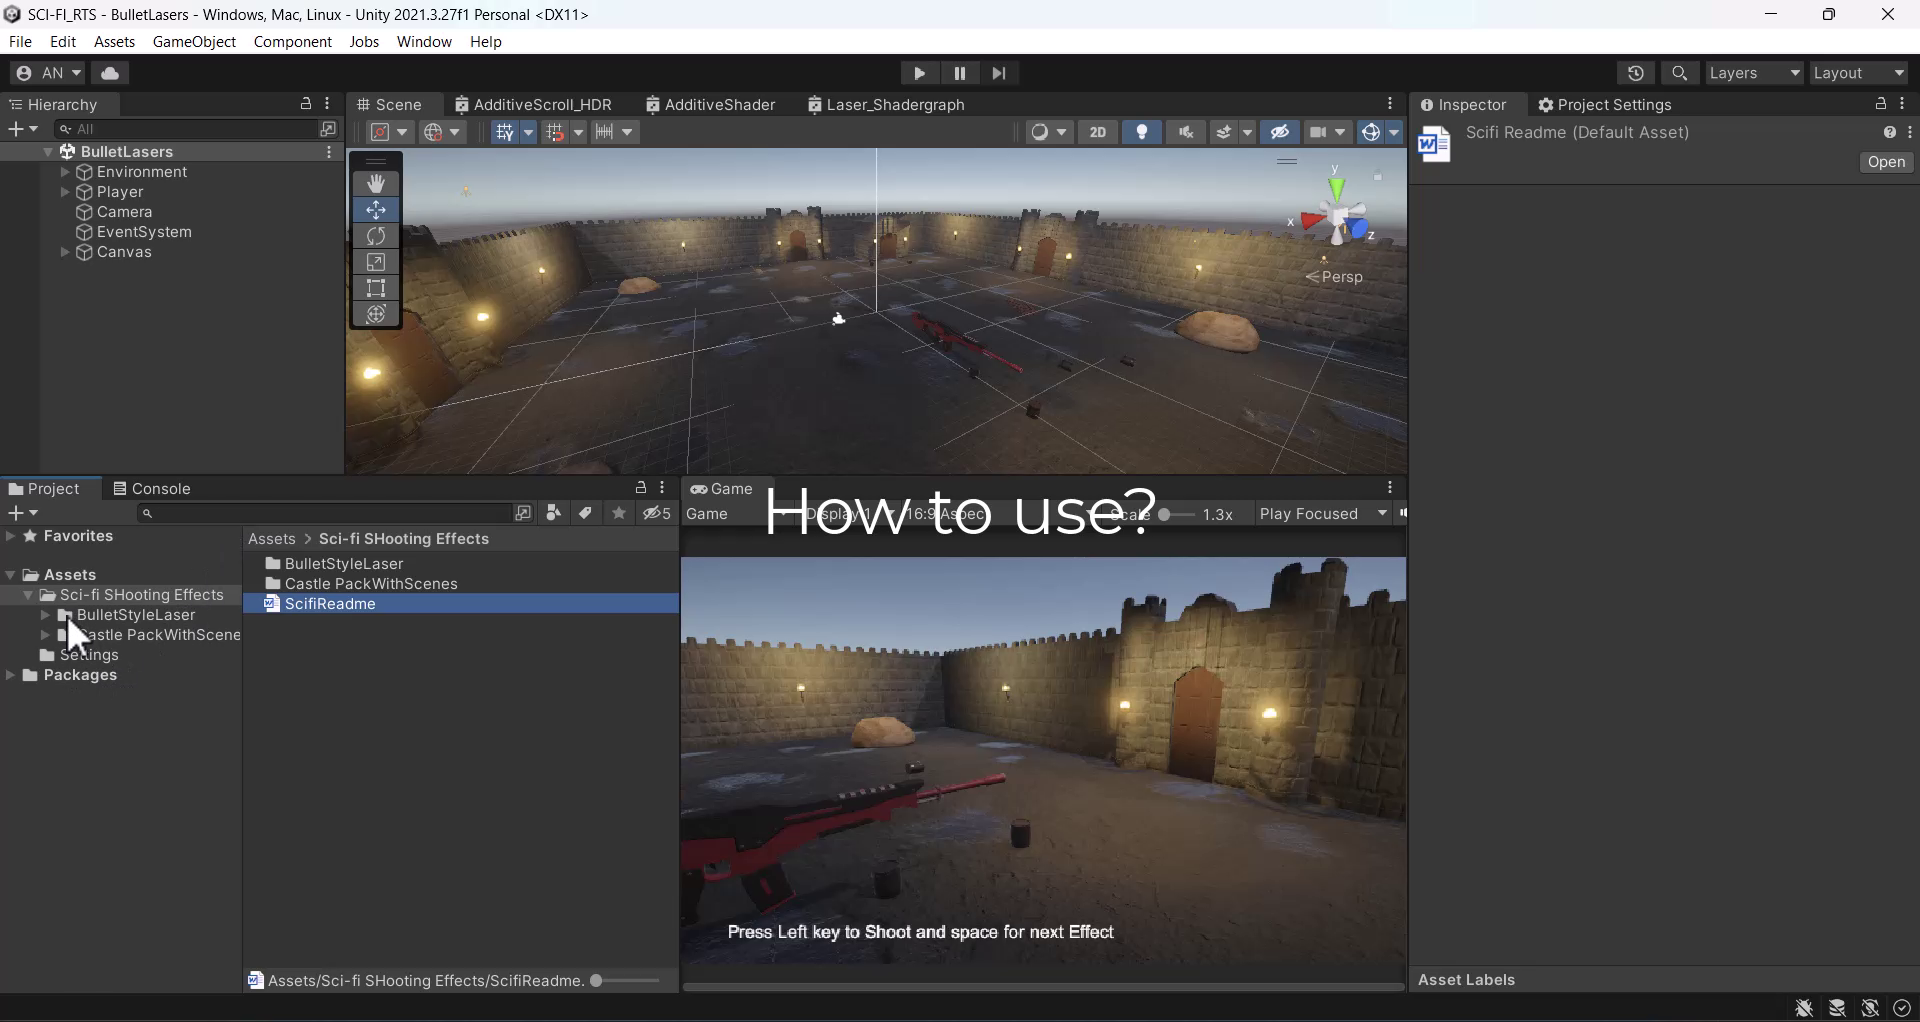This screenshot has width=1920, height=1022.
Task: Toggle scene visibility of hidden objects
Action: point(1279,132)
